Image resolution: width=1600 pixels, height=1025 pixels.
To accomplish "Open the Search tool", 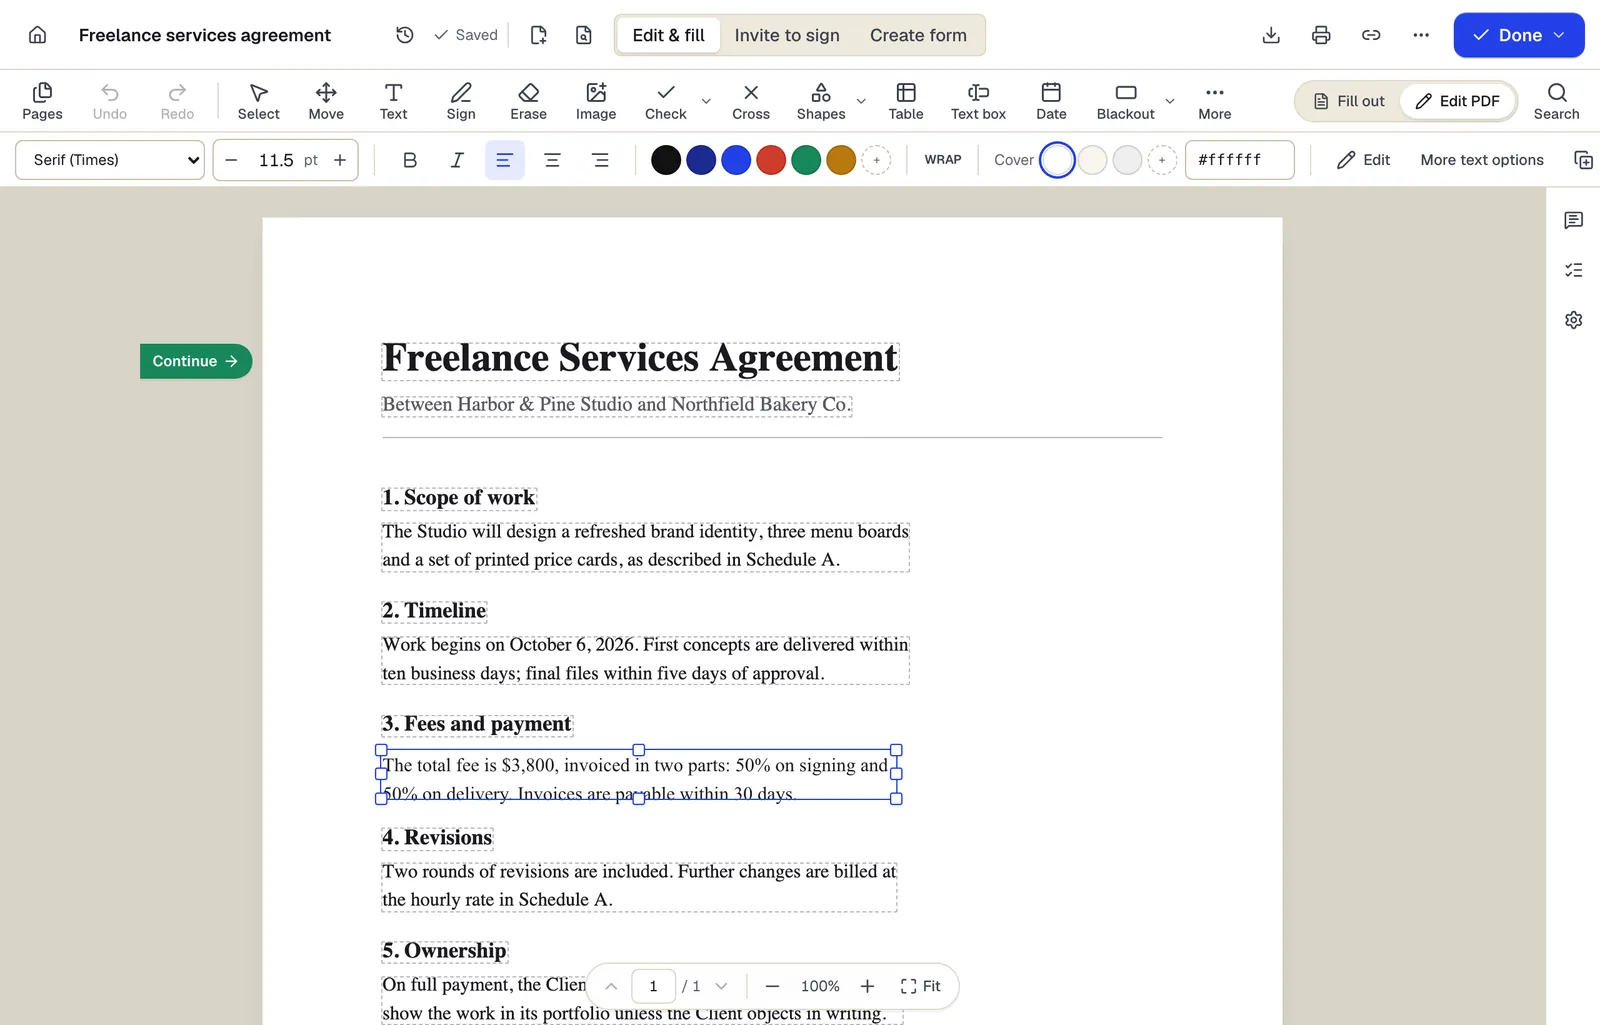I will (x=1557, y=101).
